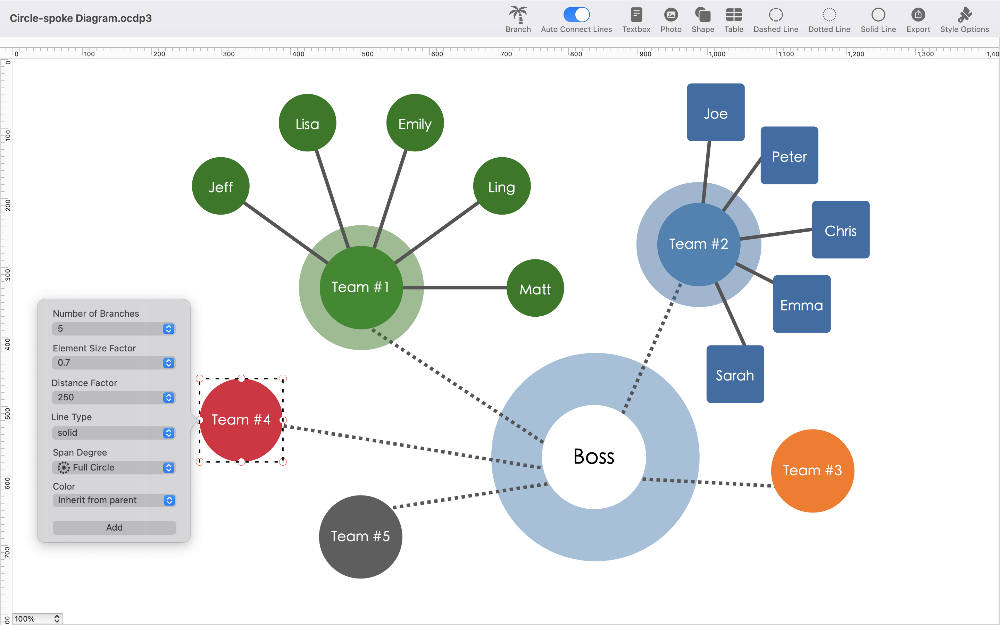Select the Ling circle
Screen dimensions: 1000x625
(x=501, y=186)
